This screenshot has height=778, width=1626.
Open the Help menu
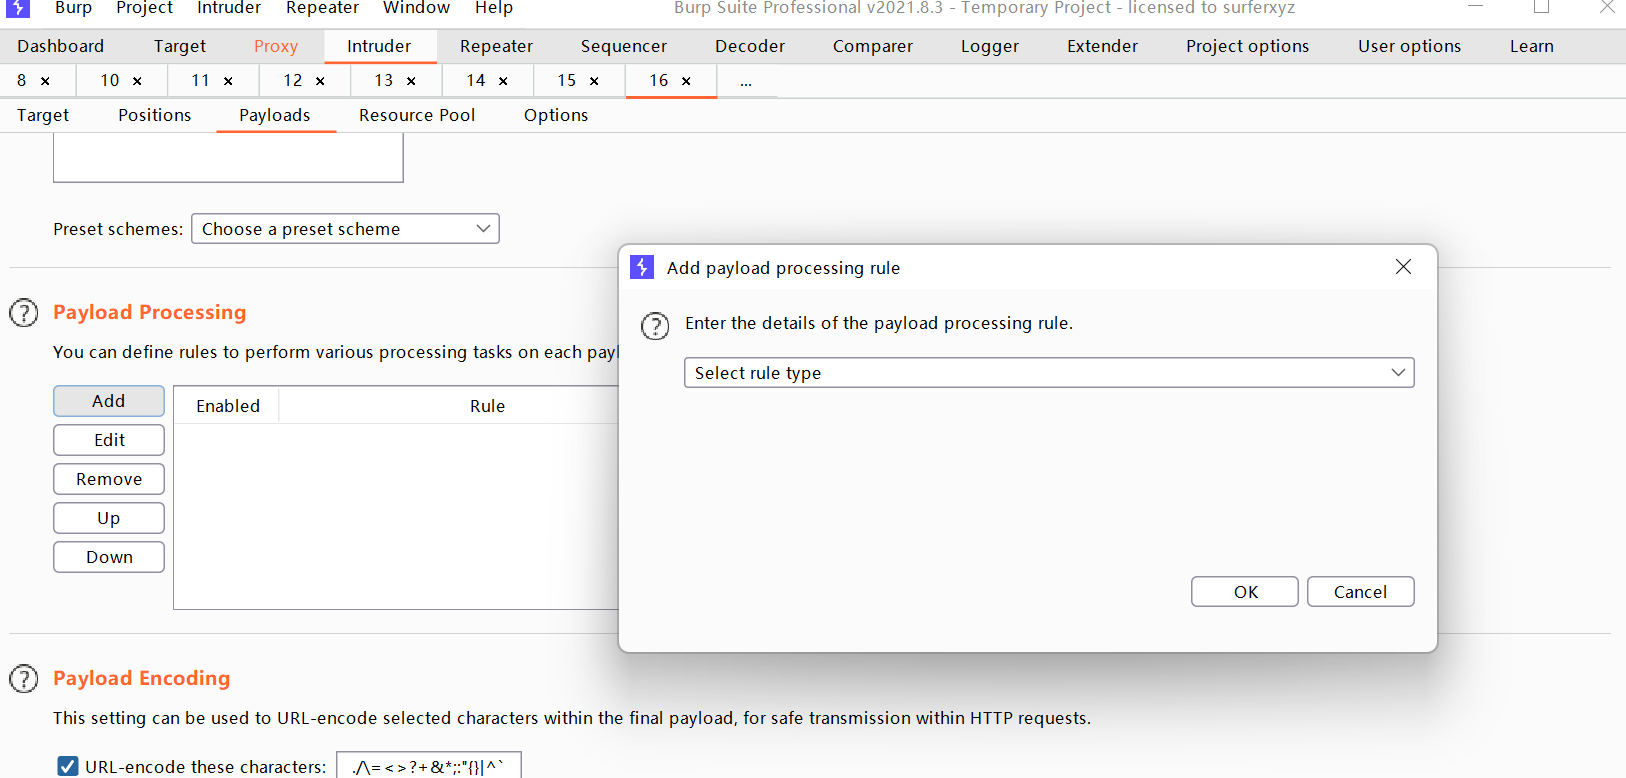494,8
